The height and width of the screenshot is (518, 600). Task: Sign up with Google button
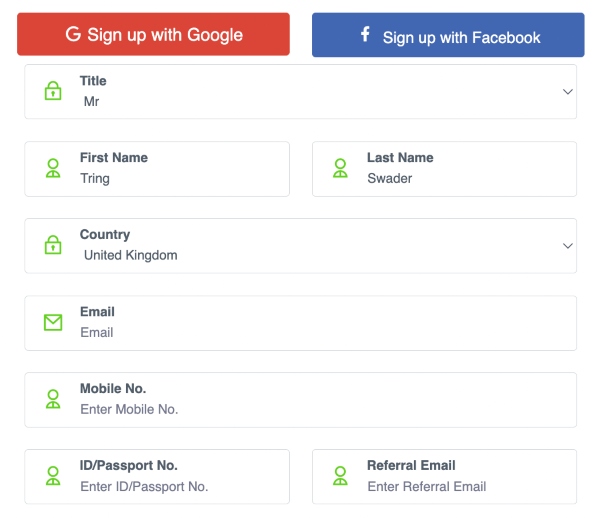coord(153,34)
